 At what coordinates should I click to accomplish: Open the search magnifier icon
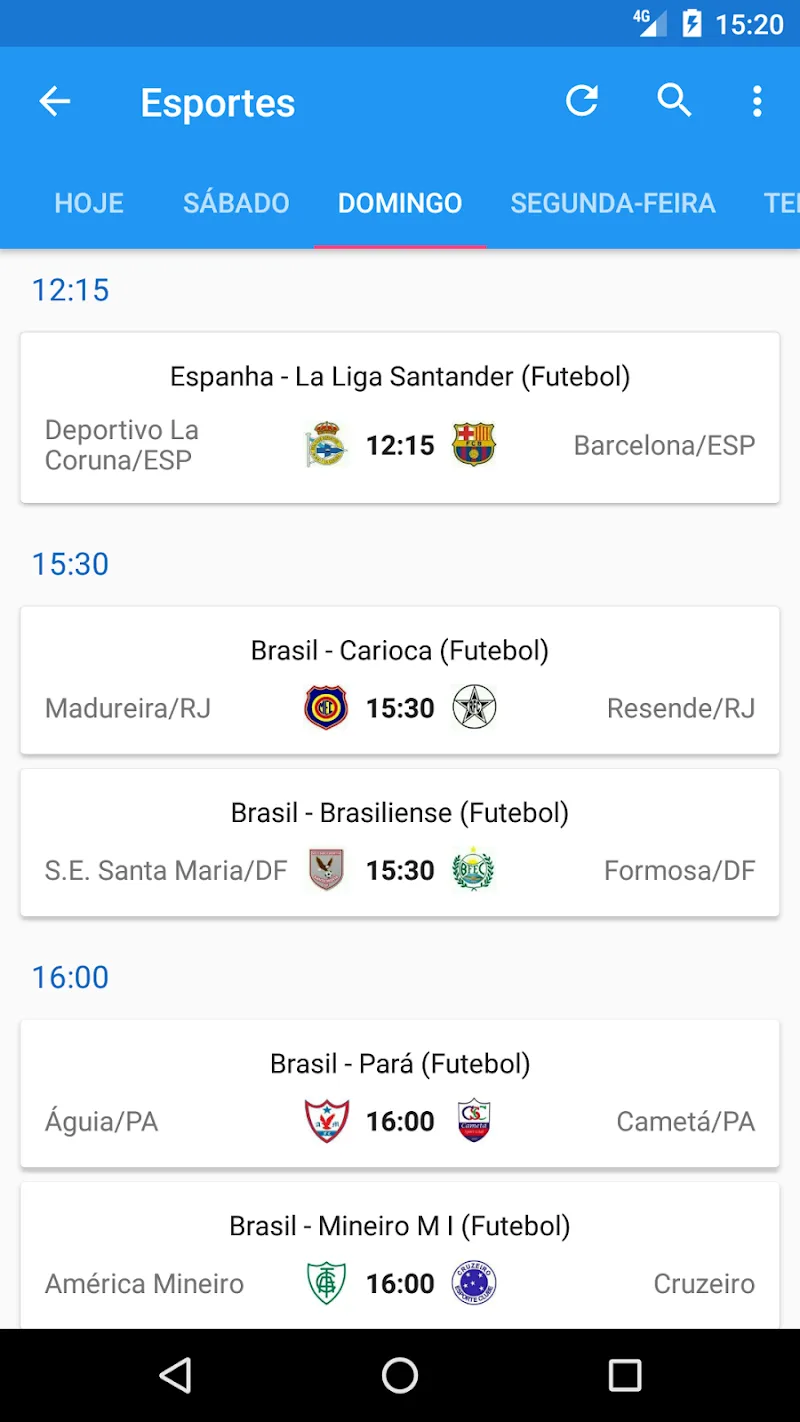pyautogui.click(x=674, y=101)
